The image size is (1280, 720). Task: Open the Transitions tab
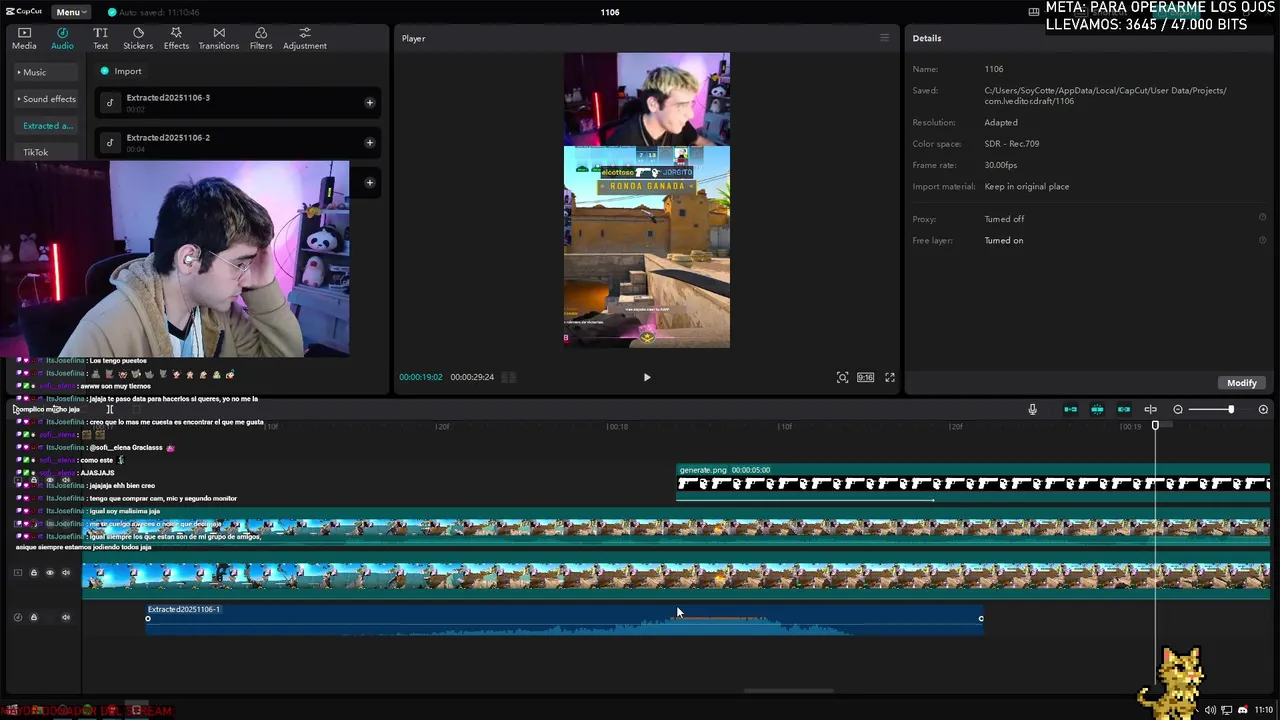pos(218,39)
